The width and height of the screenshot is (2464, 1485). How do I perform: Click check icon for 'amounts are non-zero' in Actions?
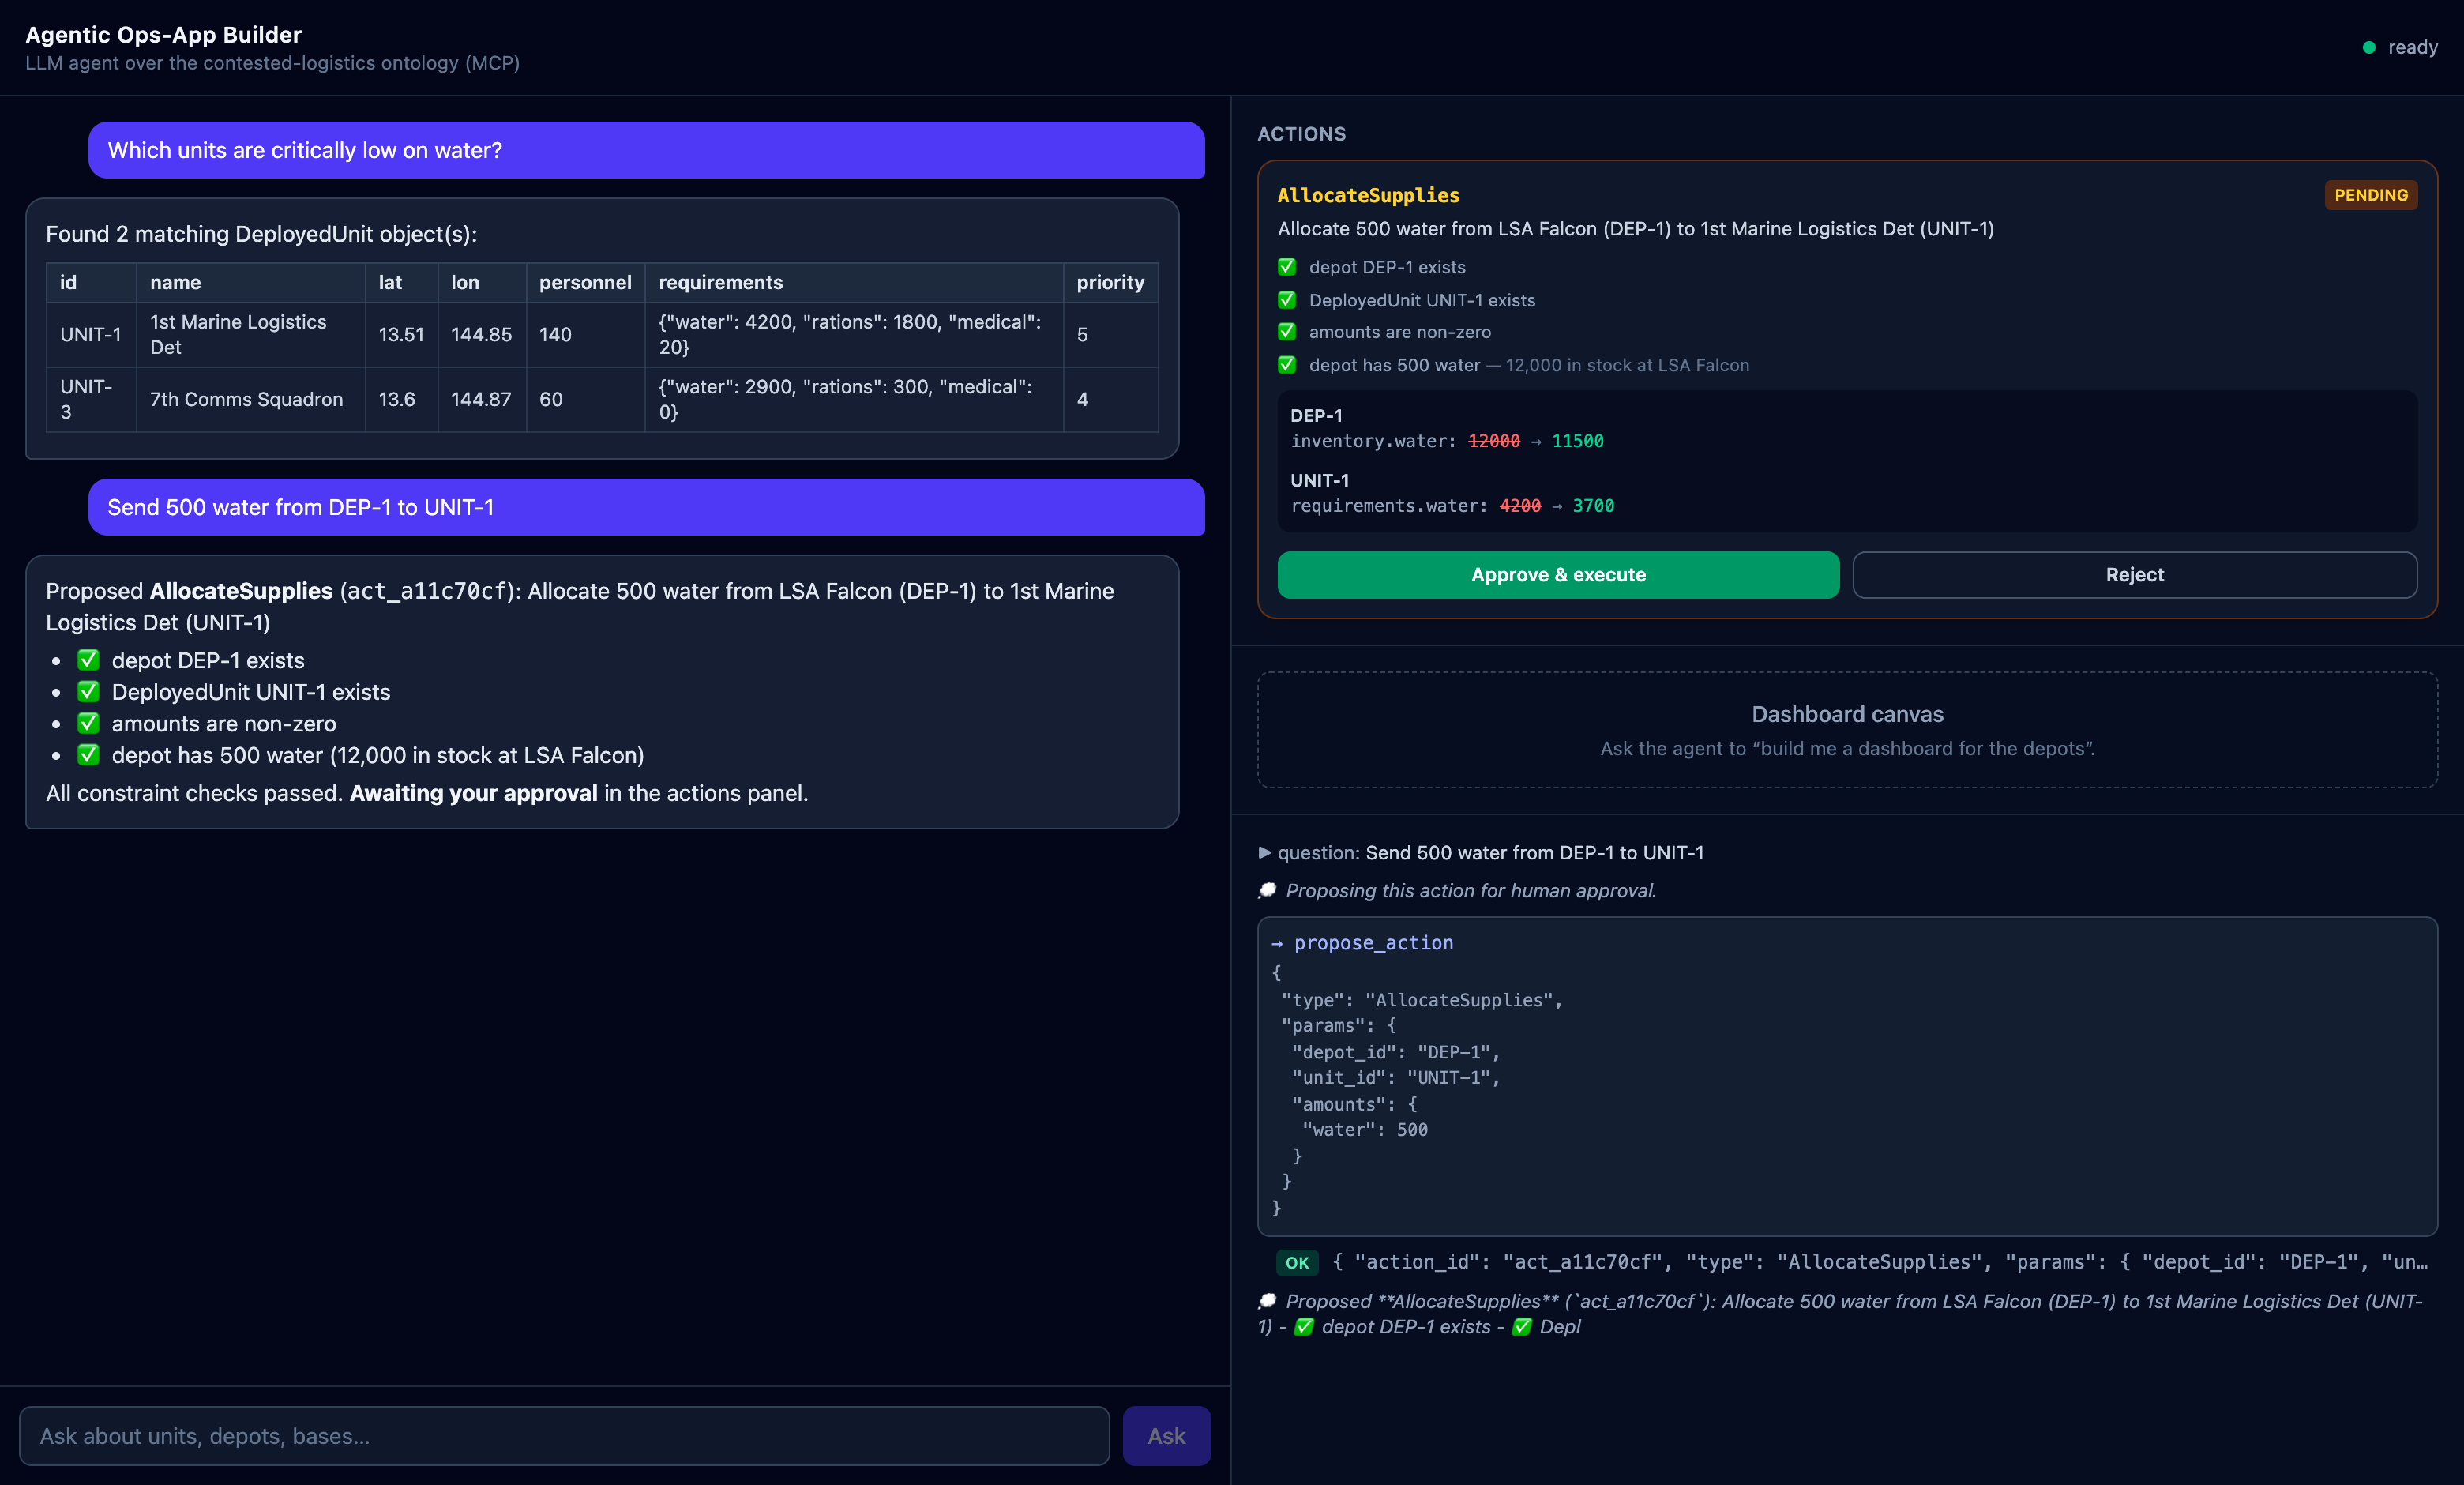pos(1287,332)
